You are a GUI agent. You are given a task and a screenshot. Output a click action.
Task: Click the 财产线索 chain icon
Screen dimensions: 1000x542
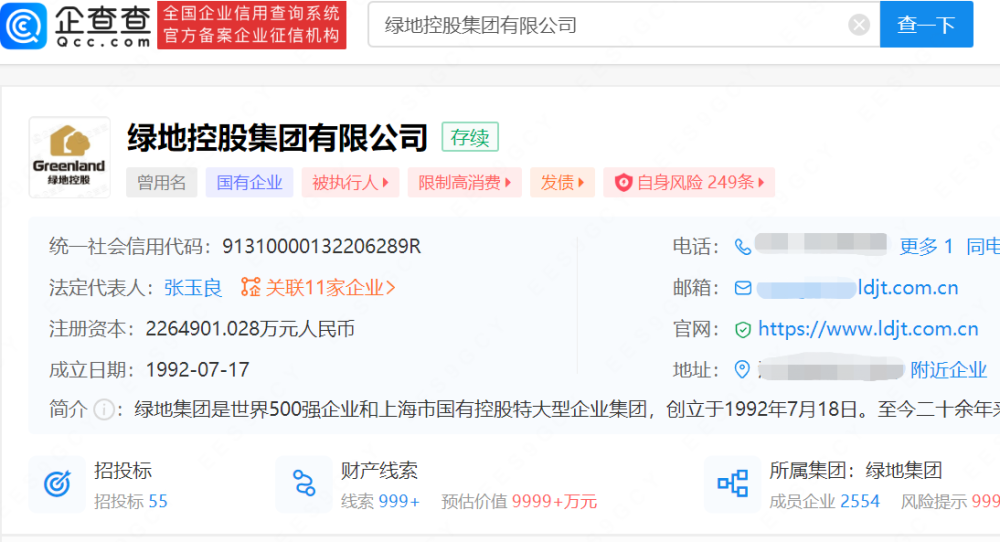pyautogui.click(x=304, y=484)
